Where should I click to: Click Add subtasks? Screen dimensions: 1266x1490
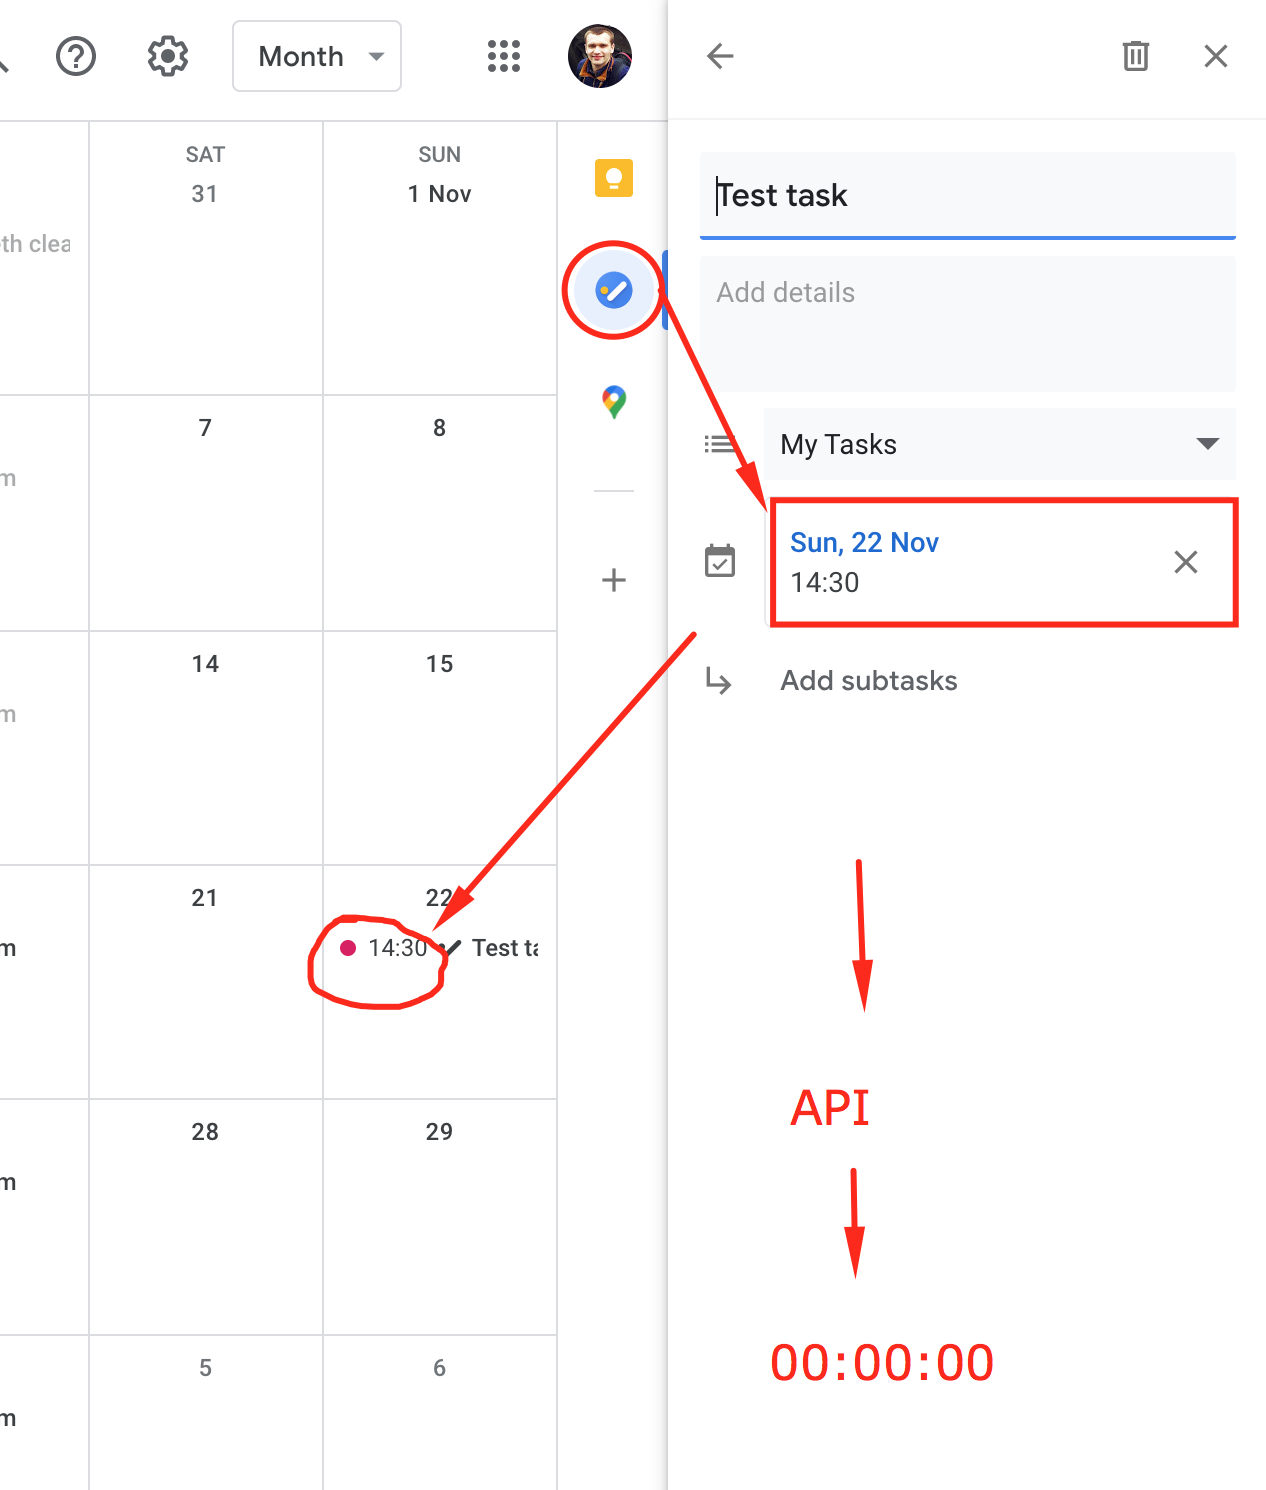pos(868,681)
